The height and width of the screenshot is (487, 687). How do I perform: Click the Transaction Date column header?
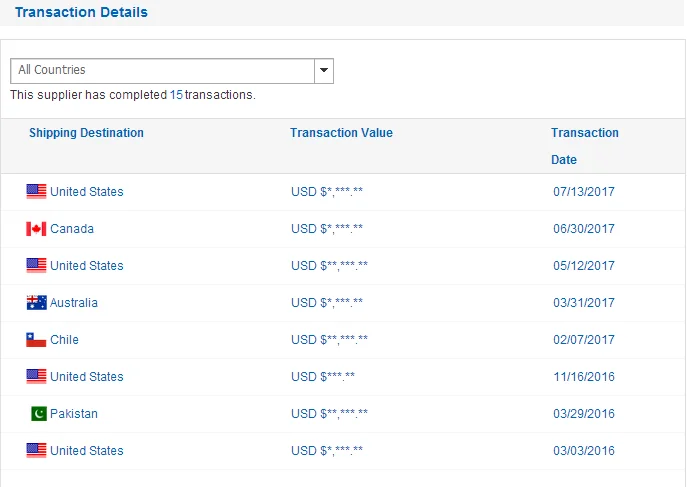point(584,145)
